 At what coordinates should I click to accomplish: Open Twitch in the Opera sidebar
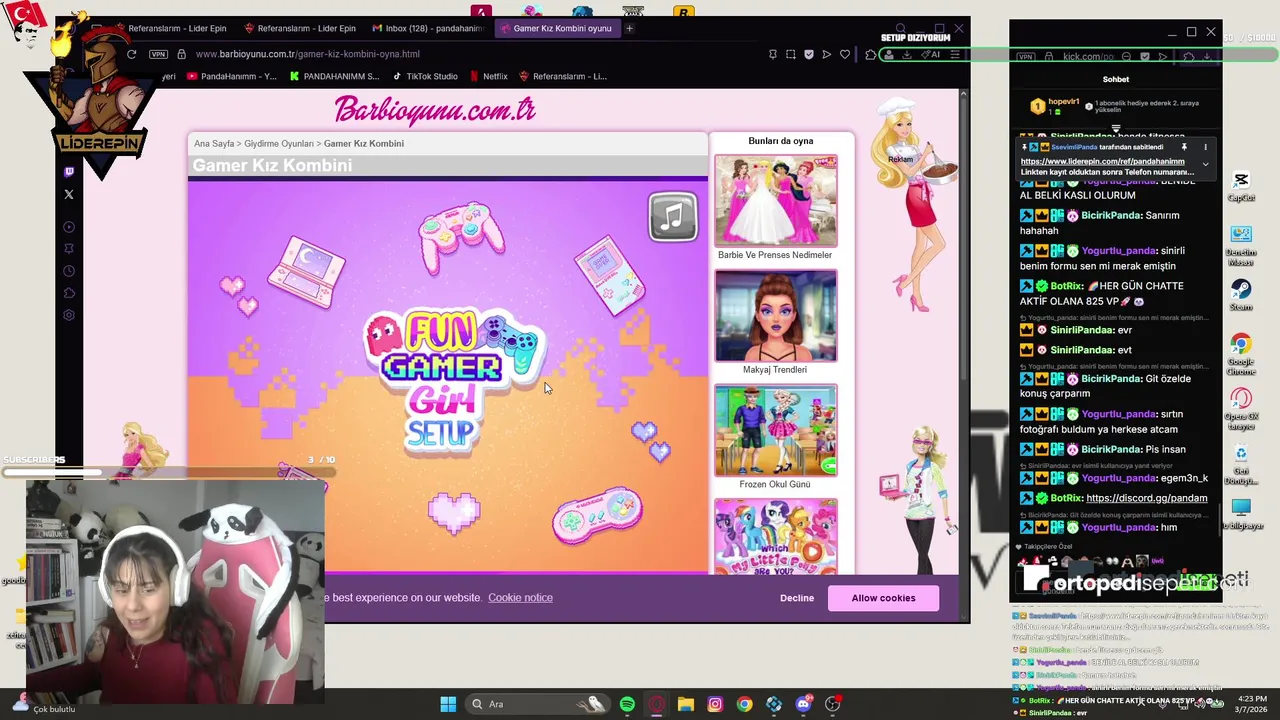click(69, 172)
